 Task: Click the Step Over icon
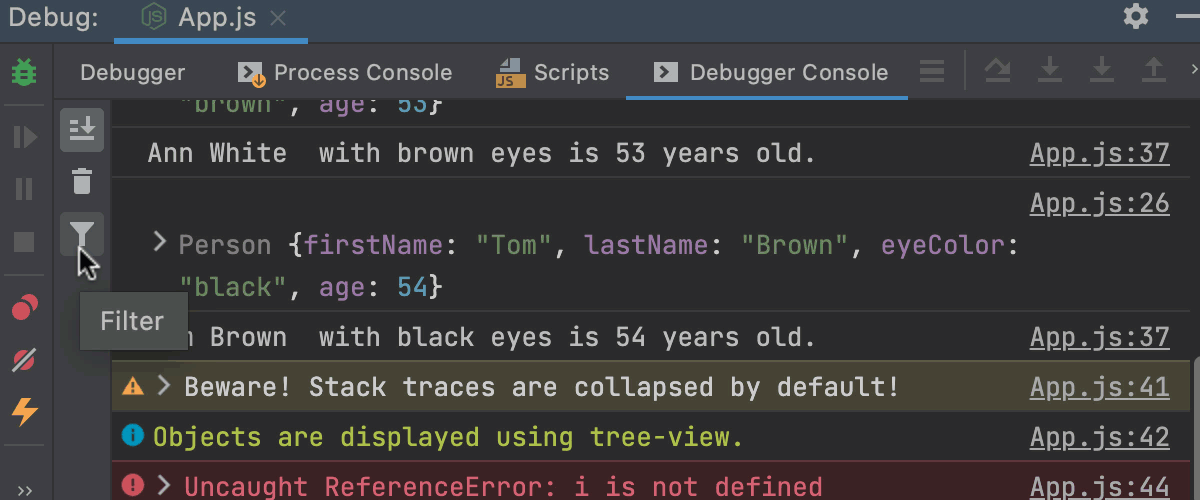click(997, 70)
